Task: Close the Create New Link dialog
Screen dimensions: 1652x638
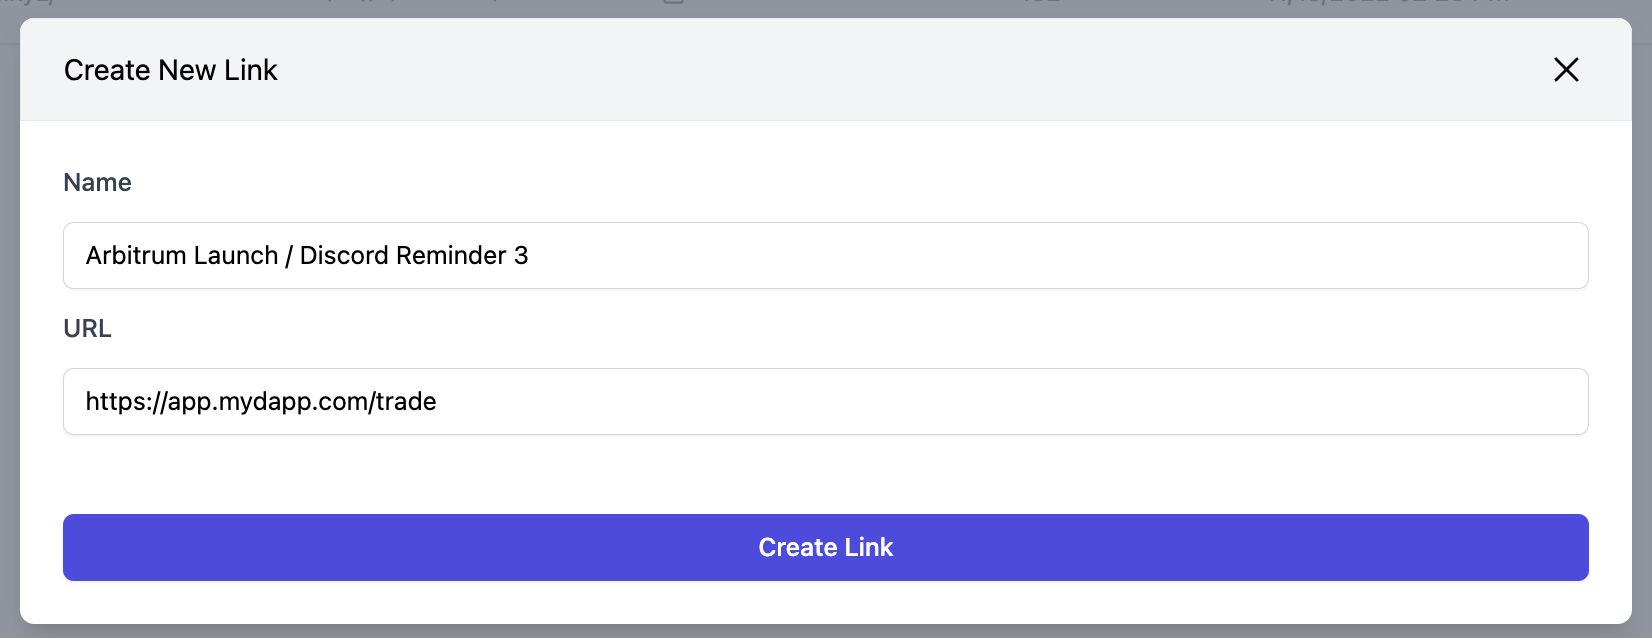Action: (x=1566, y=70)
